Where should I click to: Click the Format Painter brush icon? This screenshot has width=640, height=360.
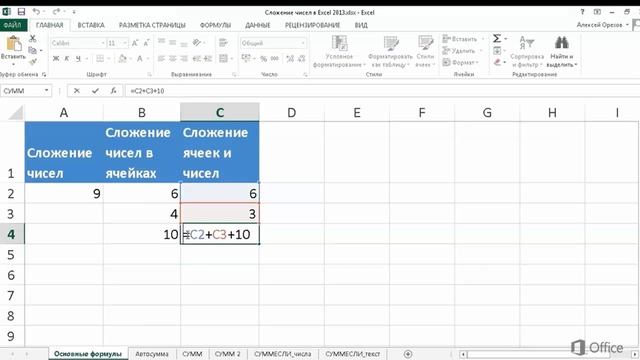(33, 62)
